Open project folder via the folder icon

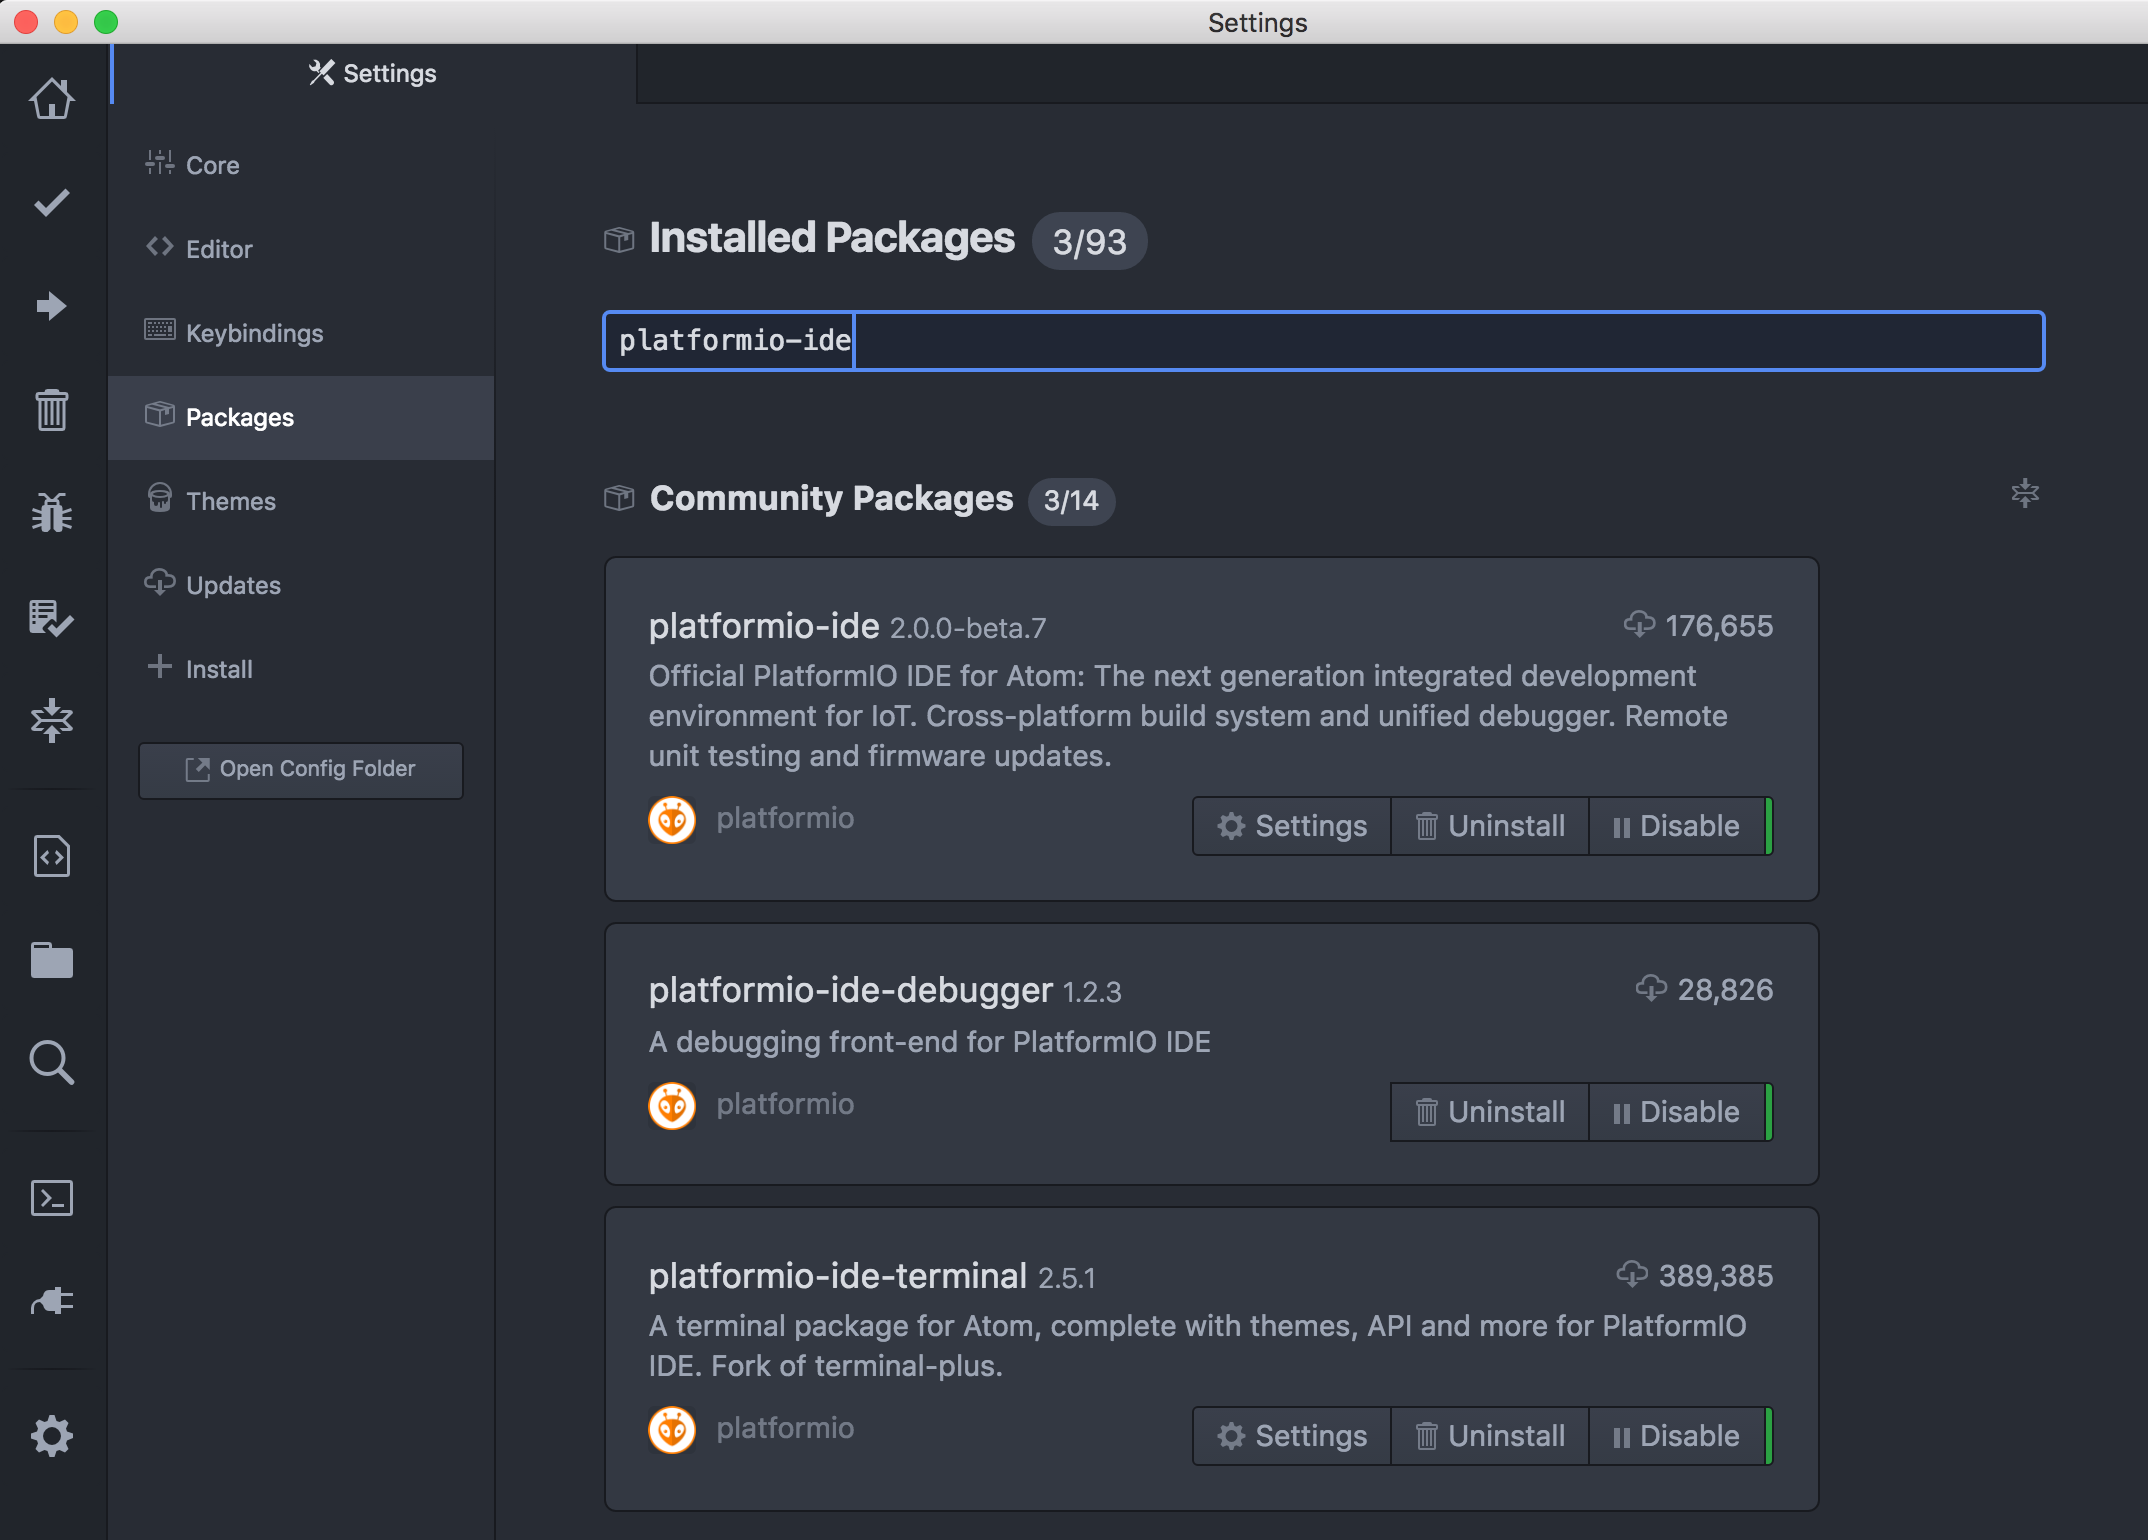[x=52, y=960]
